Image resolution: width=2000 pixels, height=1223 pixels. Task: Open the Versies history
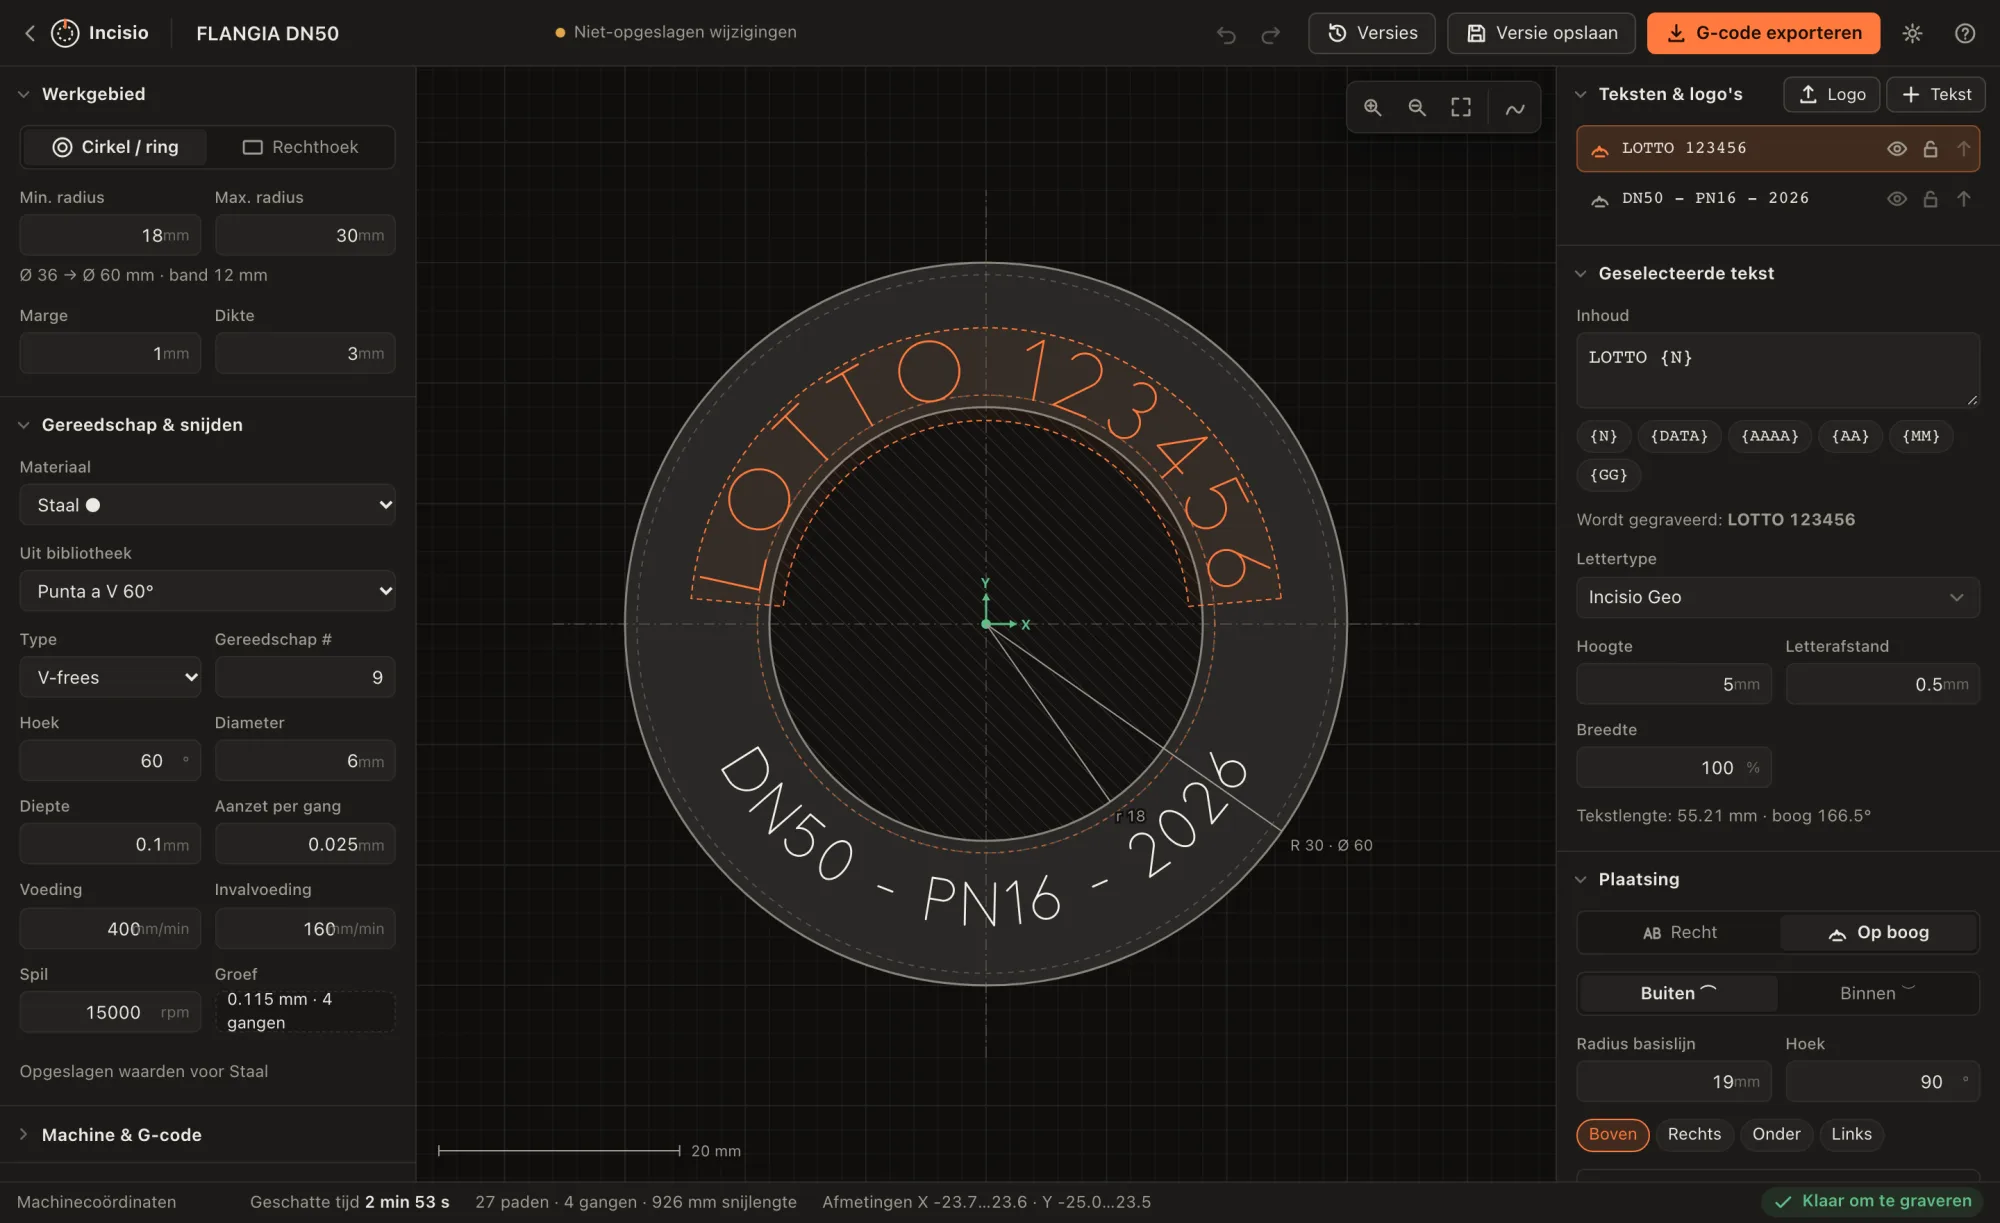click(1371, 33)
